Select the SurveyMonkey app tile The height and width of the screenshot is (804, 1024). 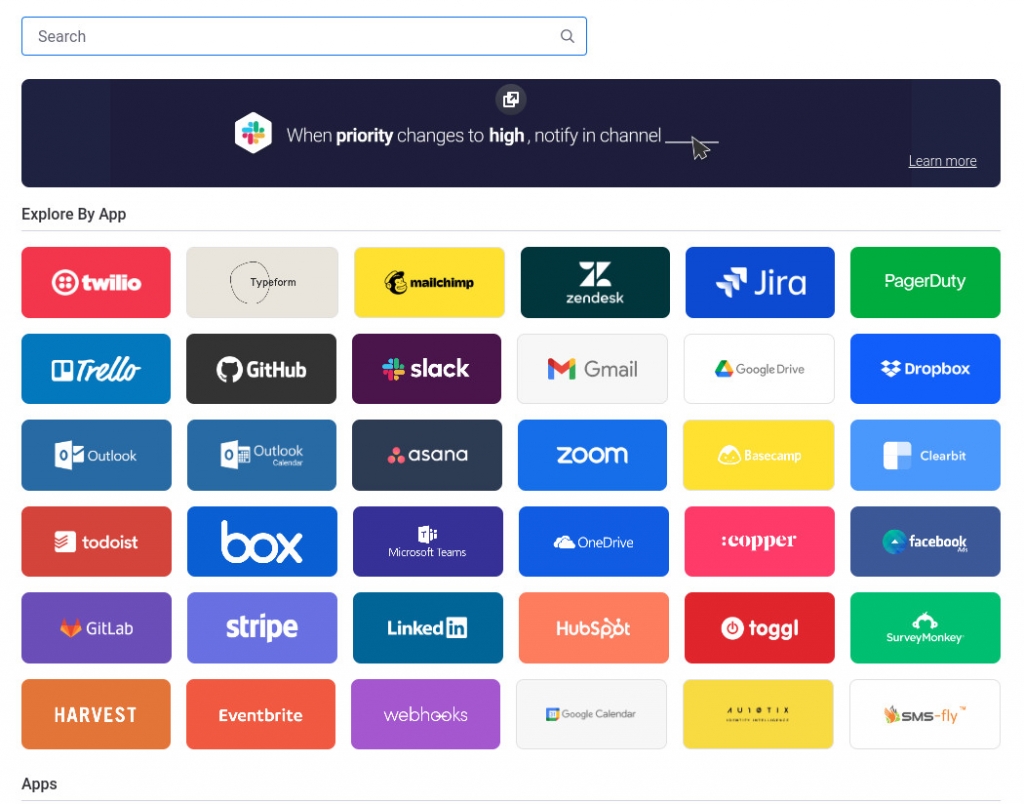925,628
